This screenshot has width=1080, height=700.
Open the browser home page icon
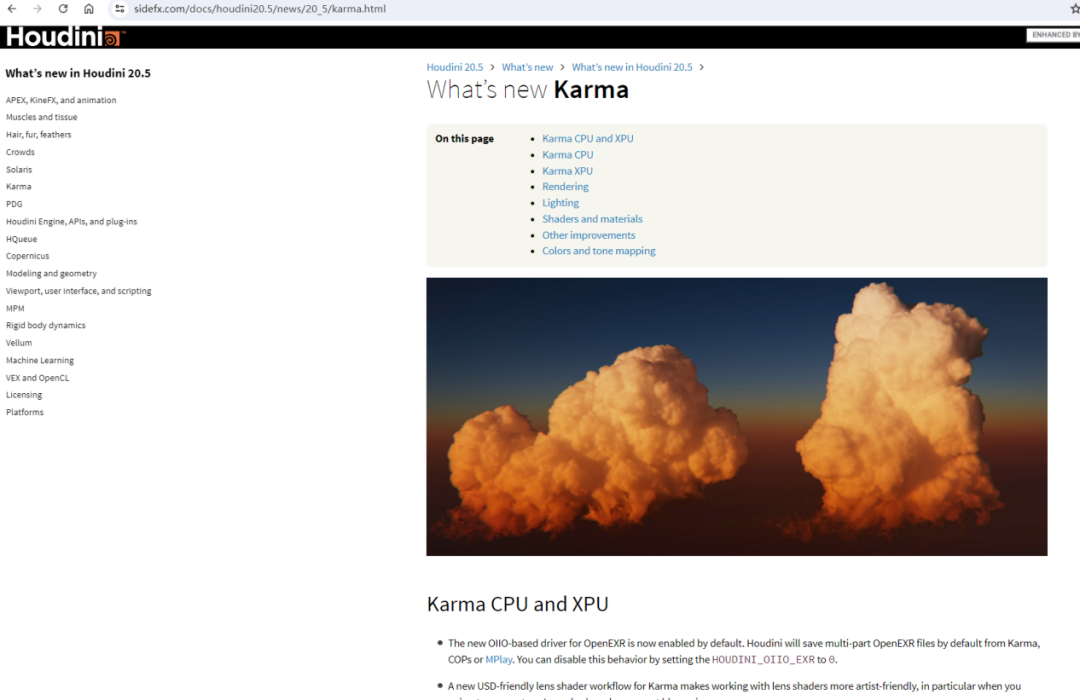(x=89, y=9)
